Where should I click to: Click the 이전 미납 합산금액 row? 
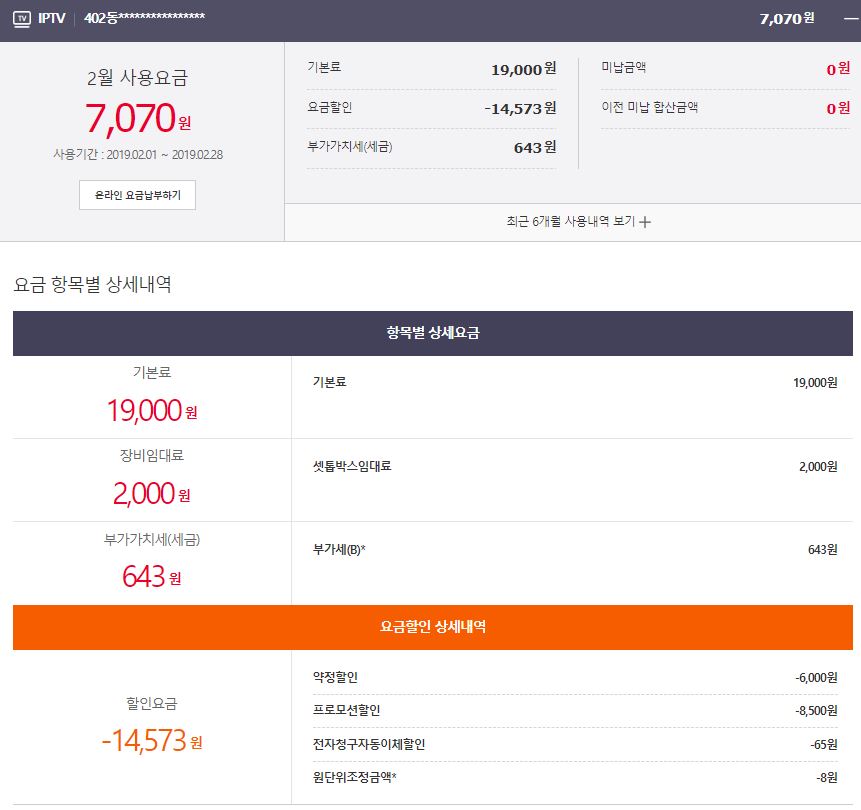pyautogui.click(x=725, y=108)
